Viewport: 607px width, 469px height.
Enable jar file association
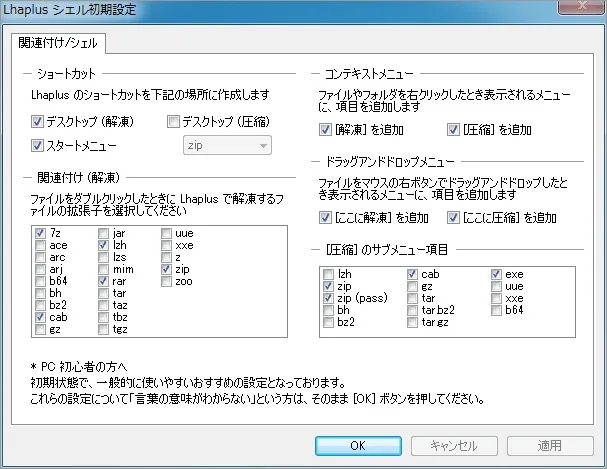click(x=103, y=233)
